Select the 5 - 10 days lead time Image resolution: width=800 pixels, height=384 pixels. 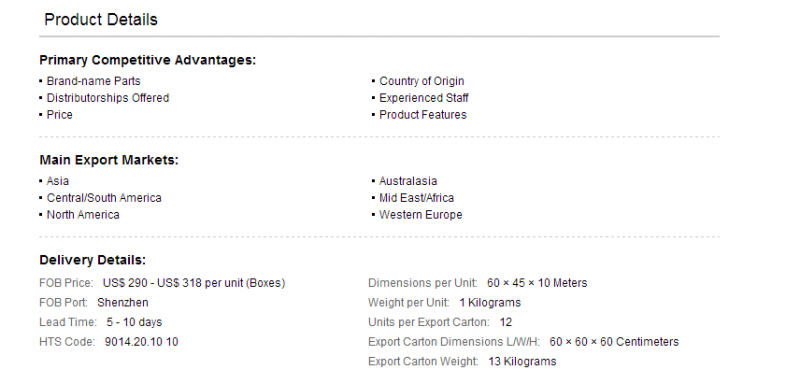134,322
